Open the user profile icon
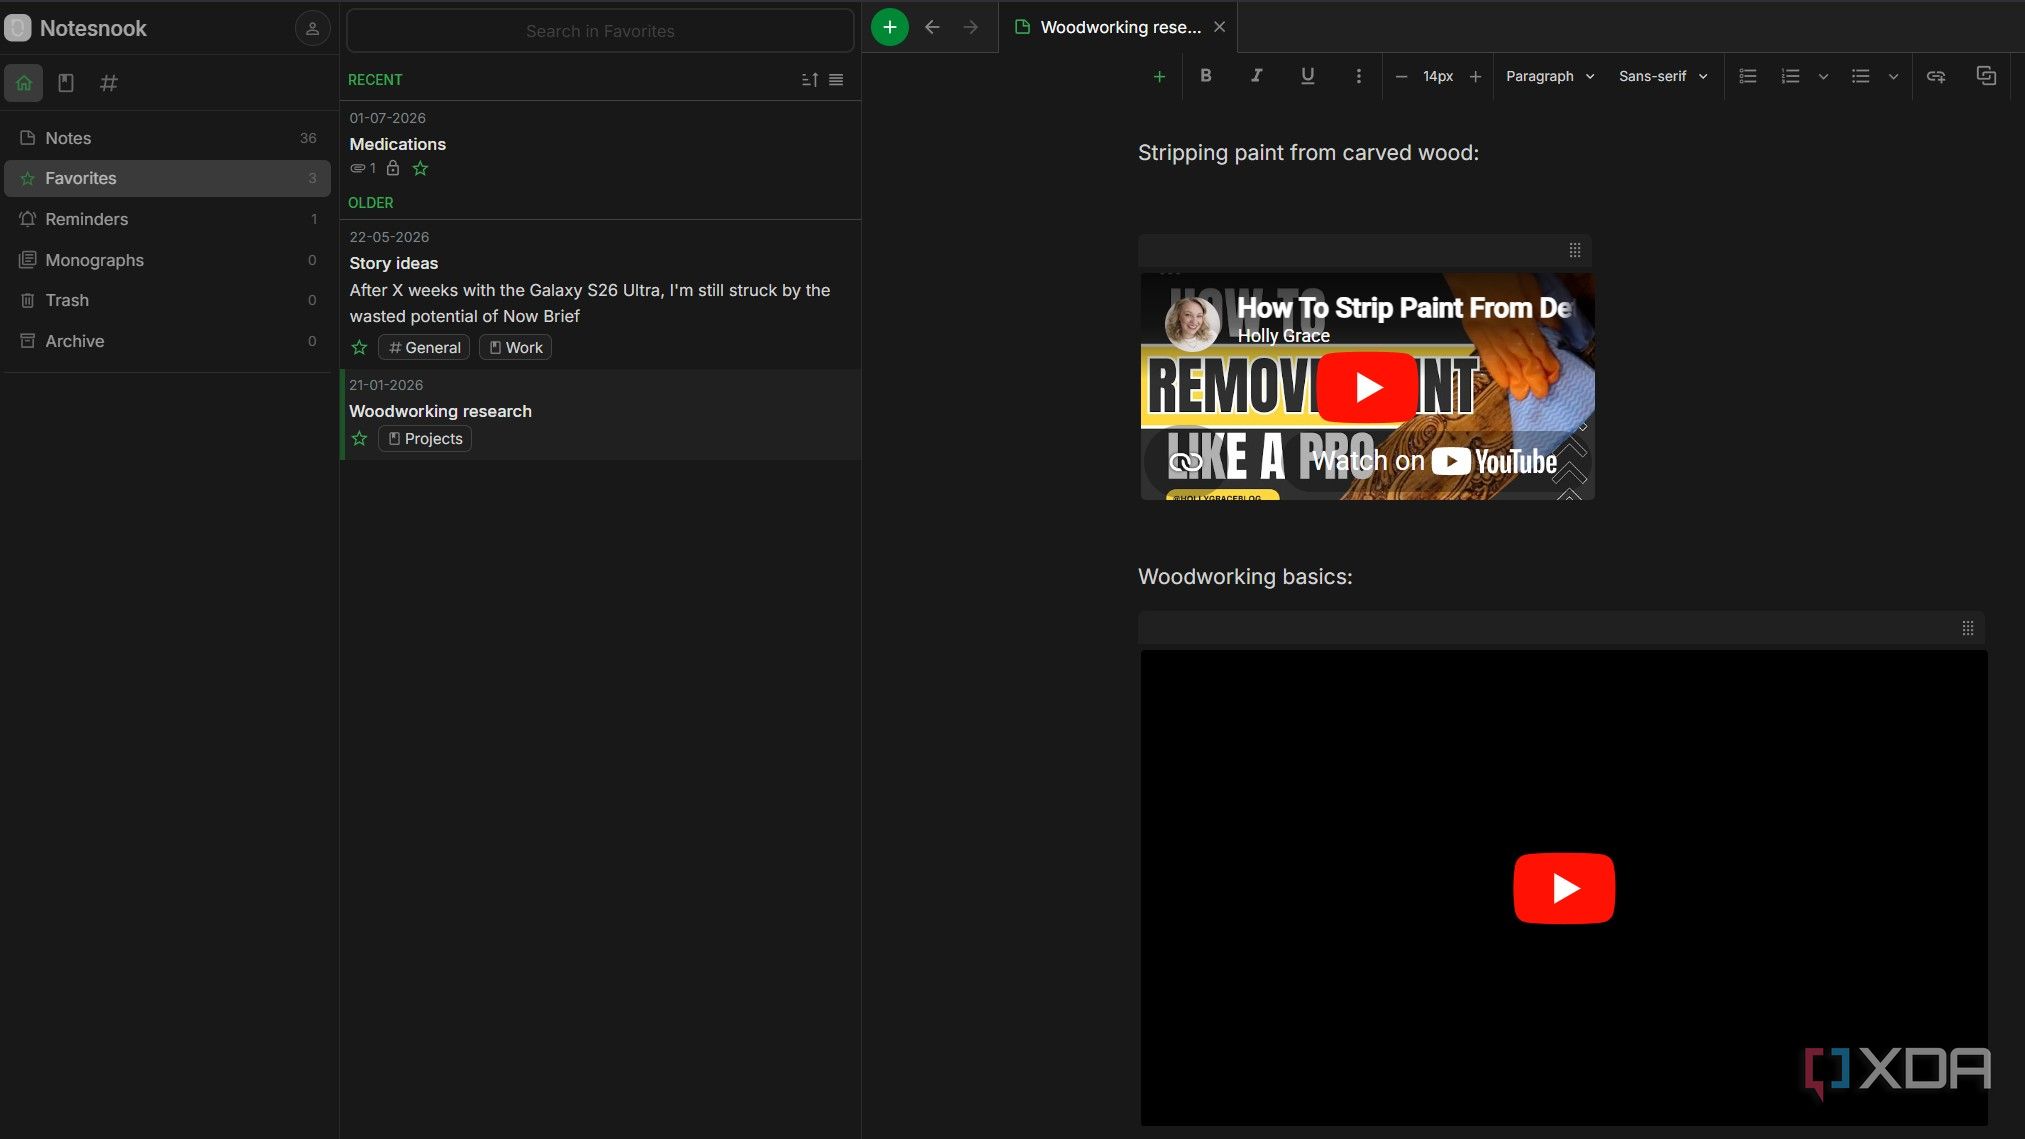Screen dimensions: 2025x1139 312,28
